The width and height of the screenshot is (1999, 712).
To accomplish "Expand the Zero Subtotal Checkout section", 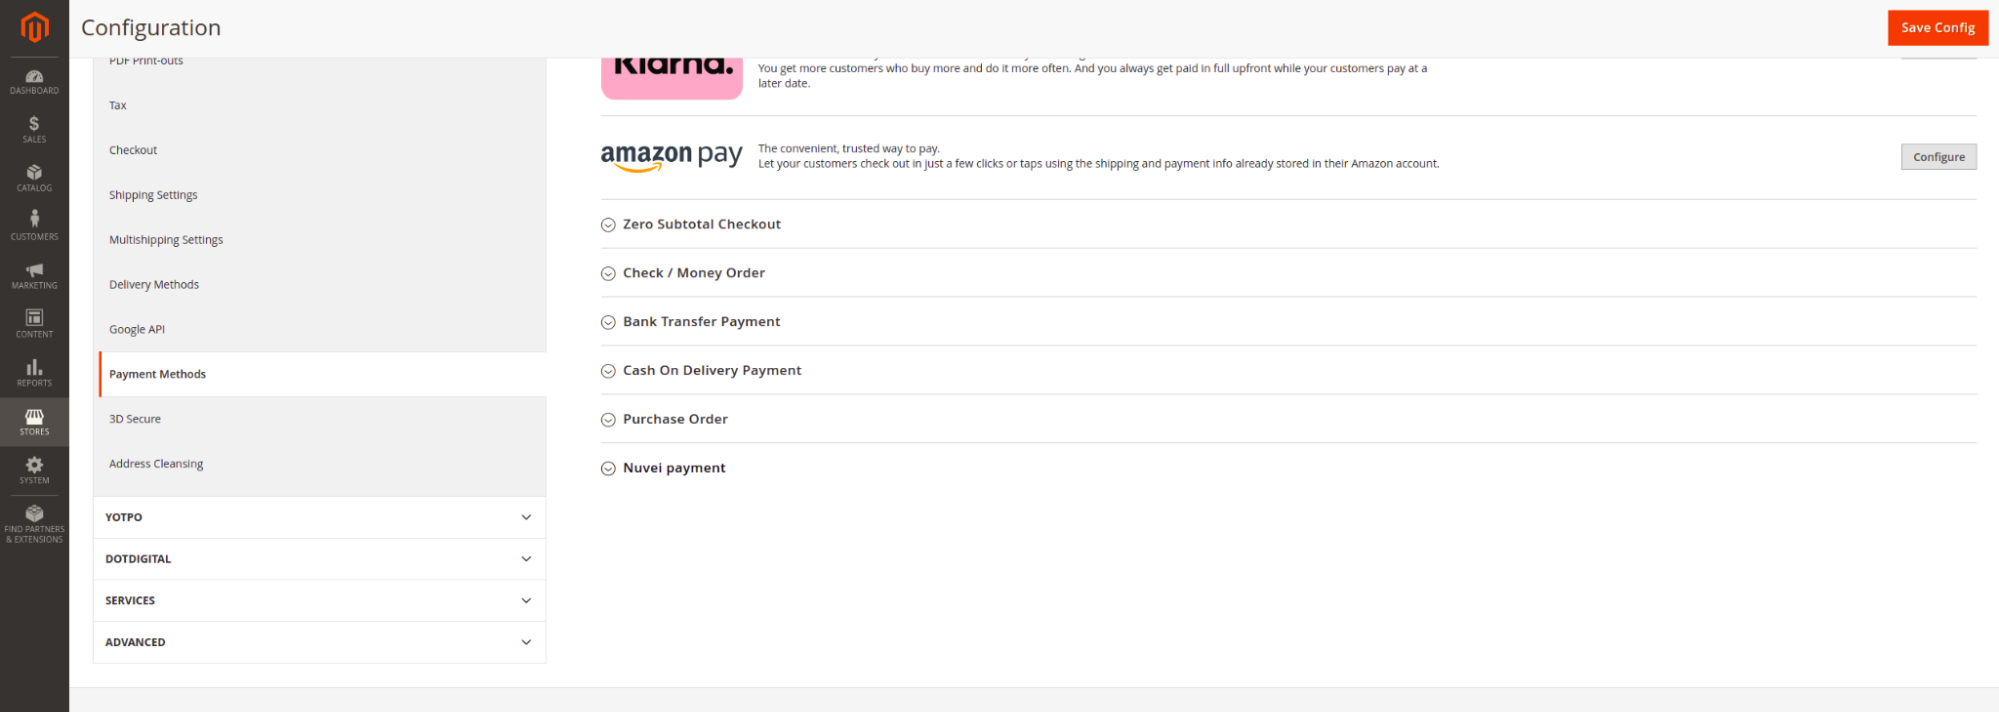I will 701,225.
